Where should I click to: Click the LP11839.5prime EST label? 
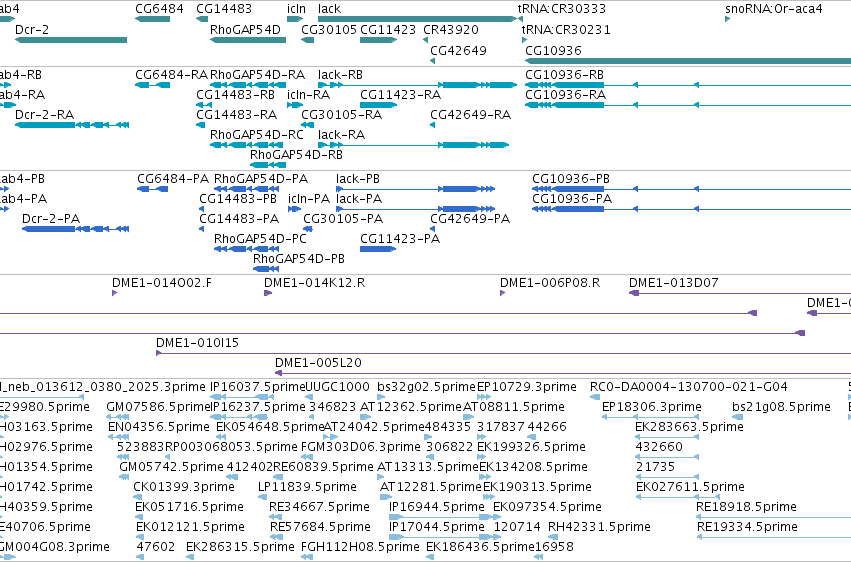pyautogui.click(x=308, y=488)
